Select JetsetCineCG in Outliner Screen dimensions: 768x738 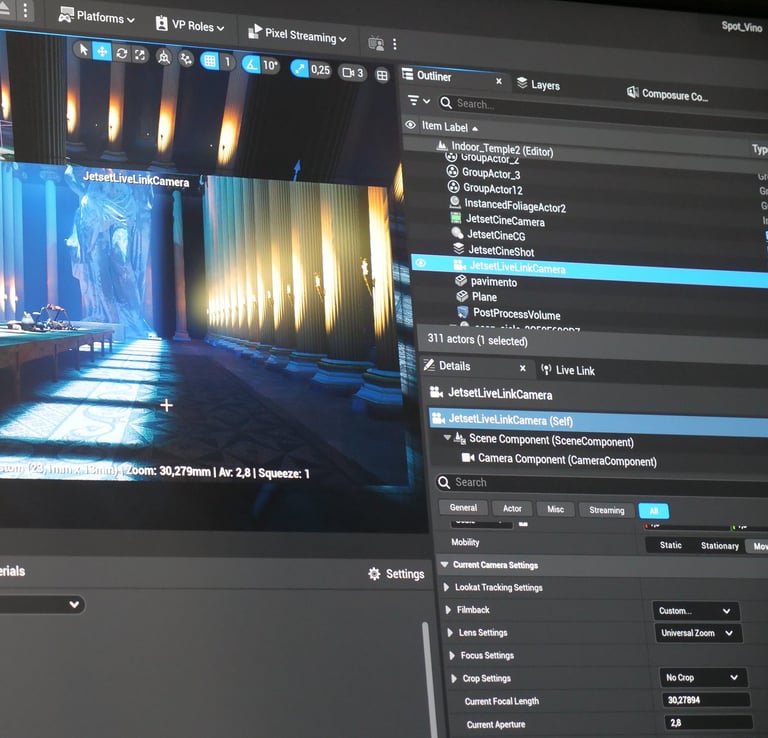pos(496,236)
